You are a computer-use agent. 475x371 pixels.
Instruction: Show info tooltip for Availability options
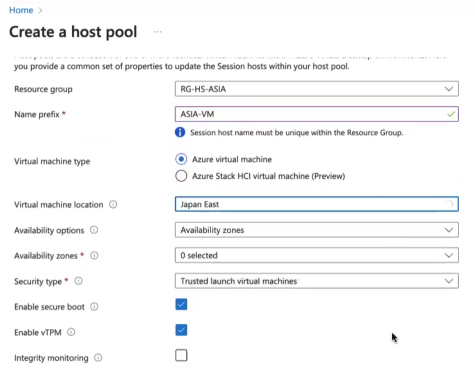[94, 230]
